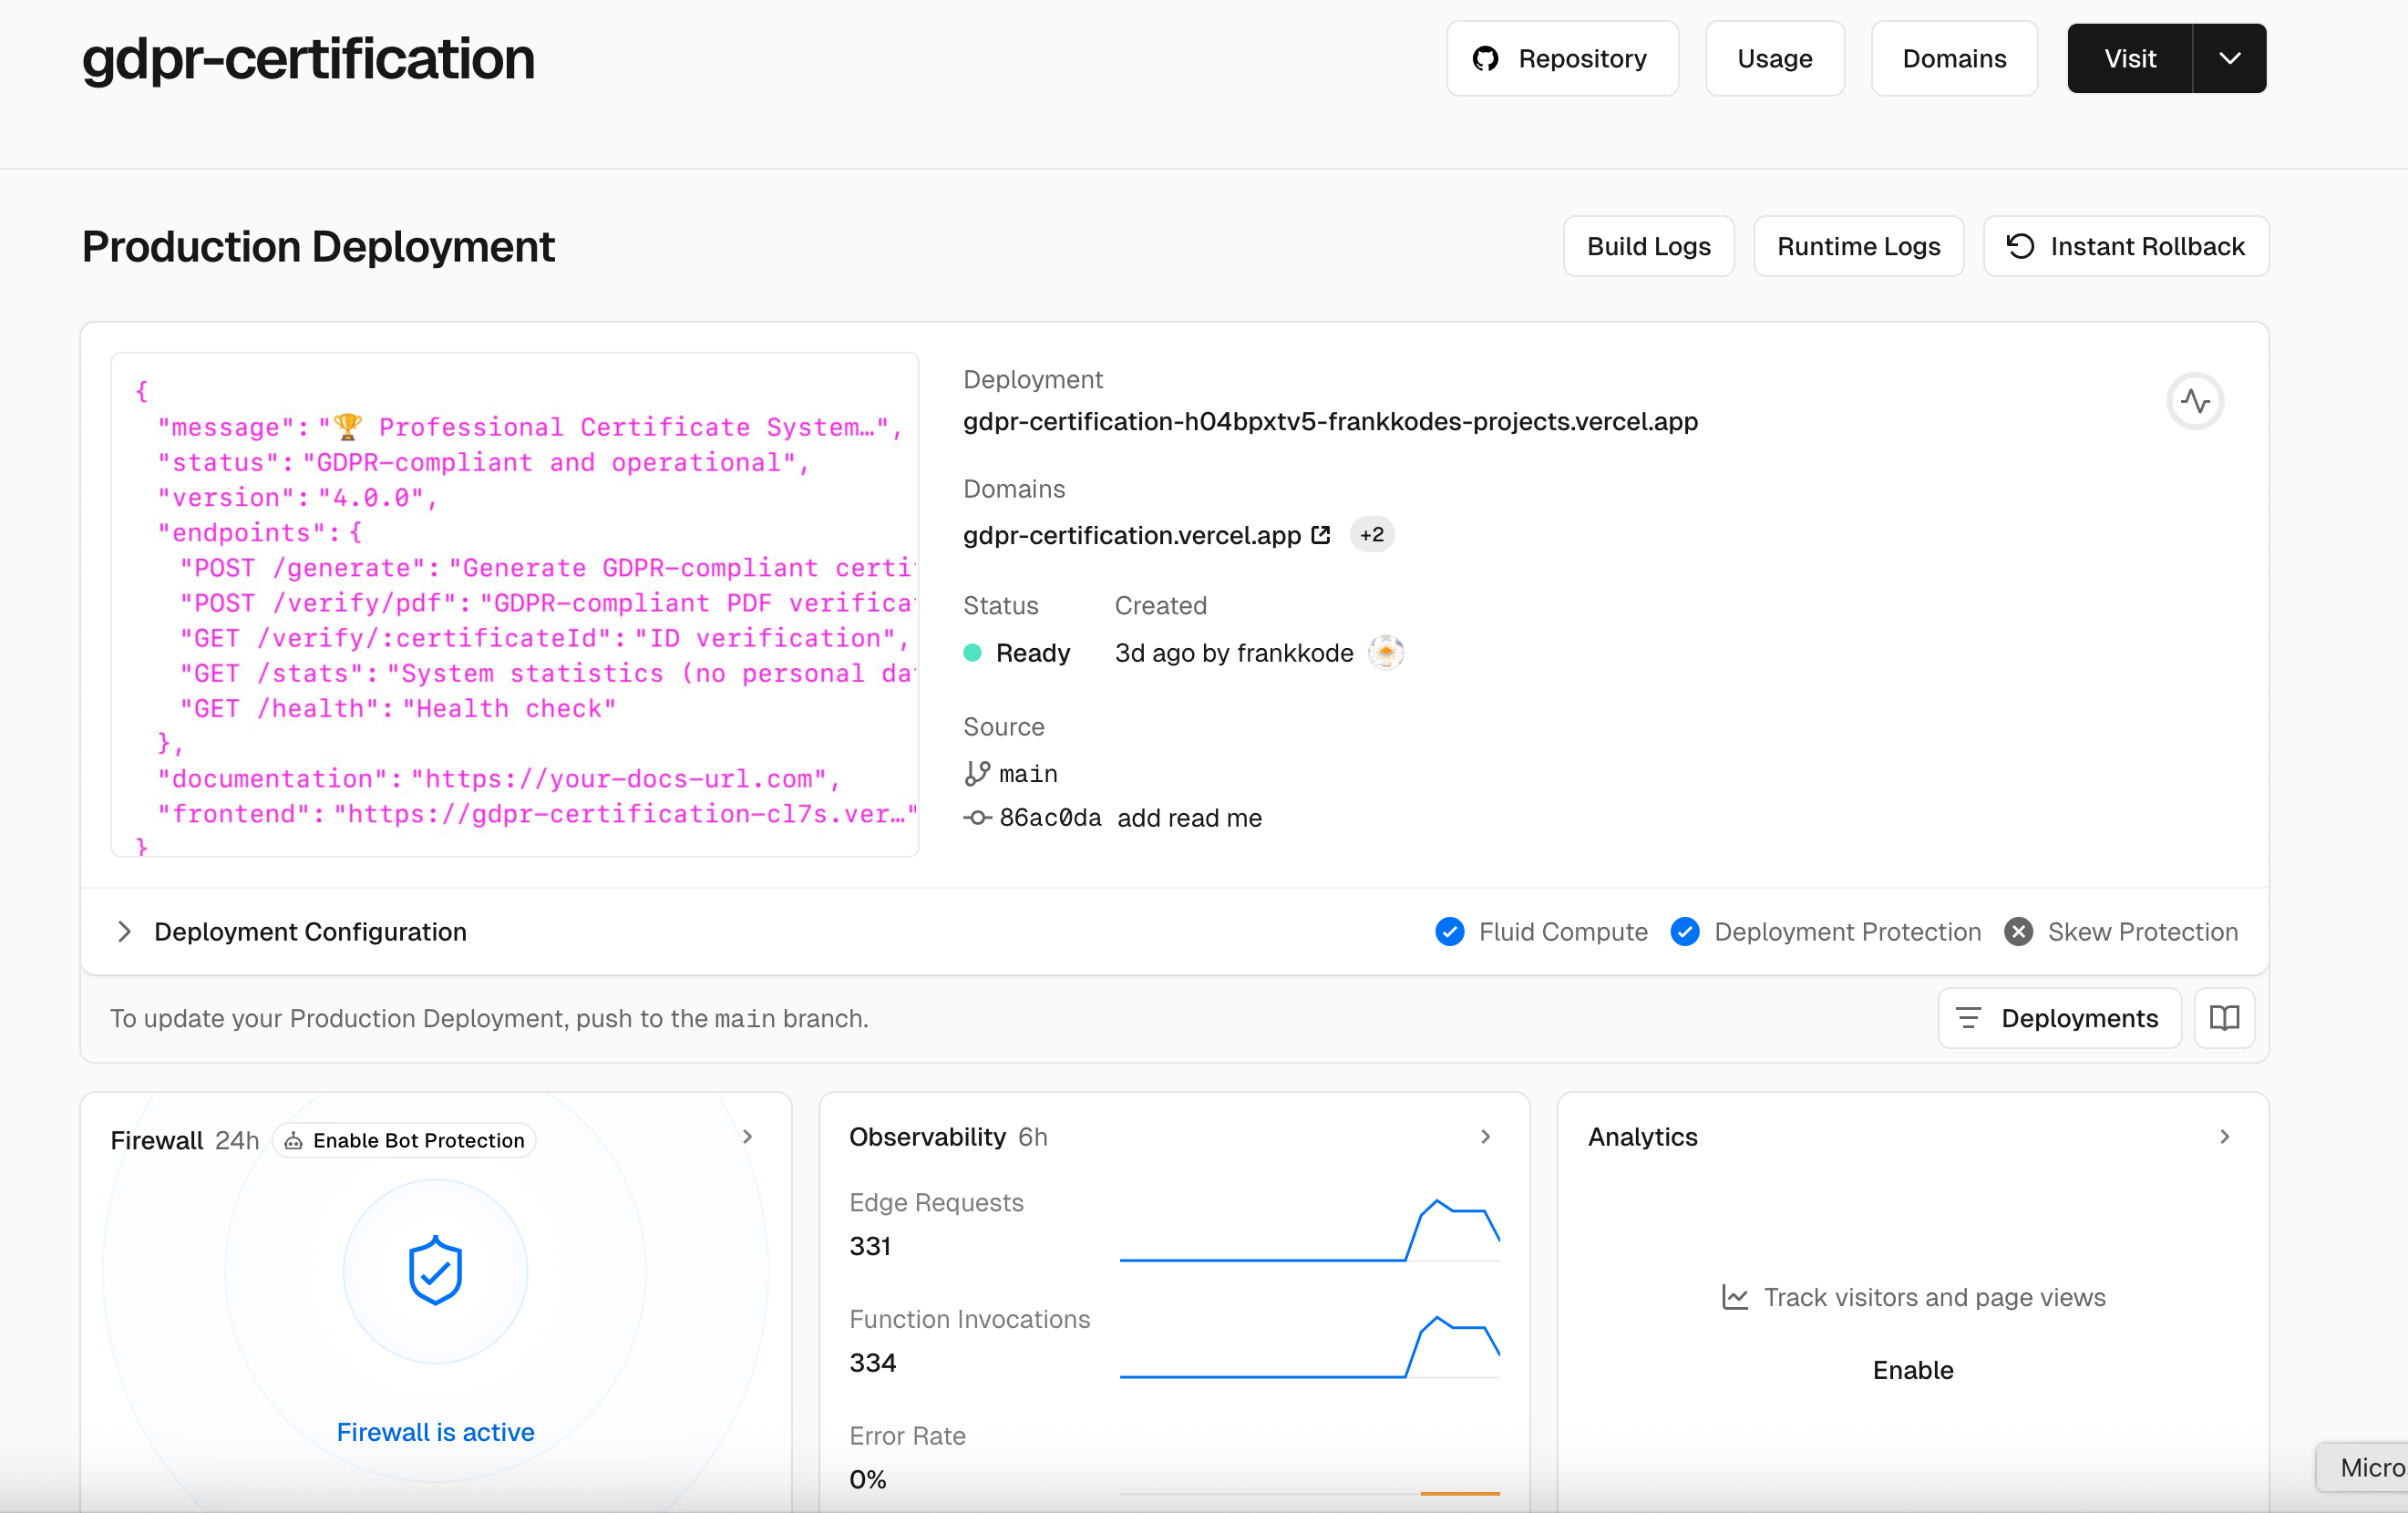Open the documentation book icon
Viewport: 2408px width, 1513px height.
(2224, 1018)
